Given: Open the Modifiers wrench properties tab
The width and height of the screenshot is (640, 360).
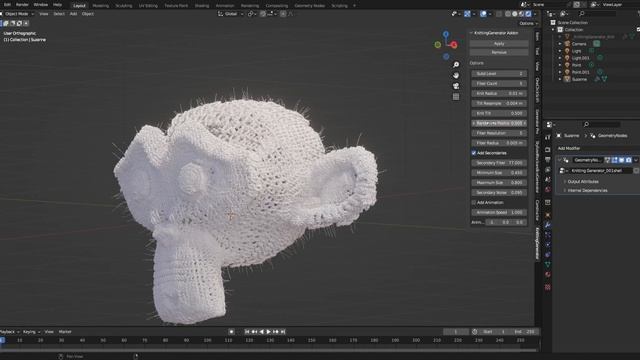Looking at the screenshot, I should pyautogui.click(x=548, y=225).
